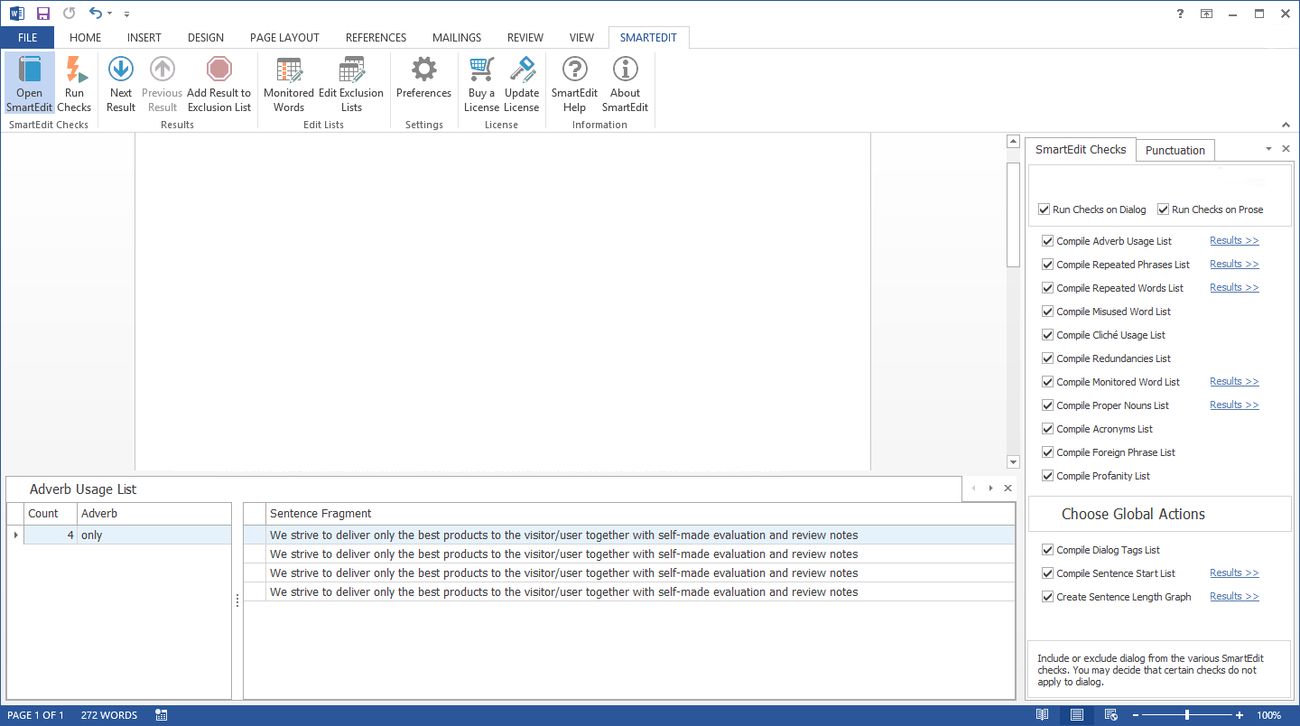The height and width of the screenshot is (726, 1300).
Task: Open the FILE tab
Action: 27,38
